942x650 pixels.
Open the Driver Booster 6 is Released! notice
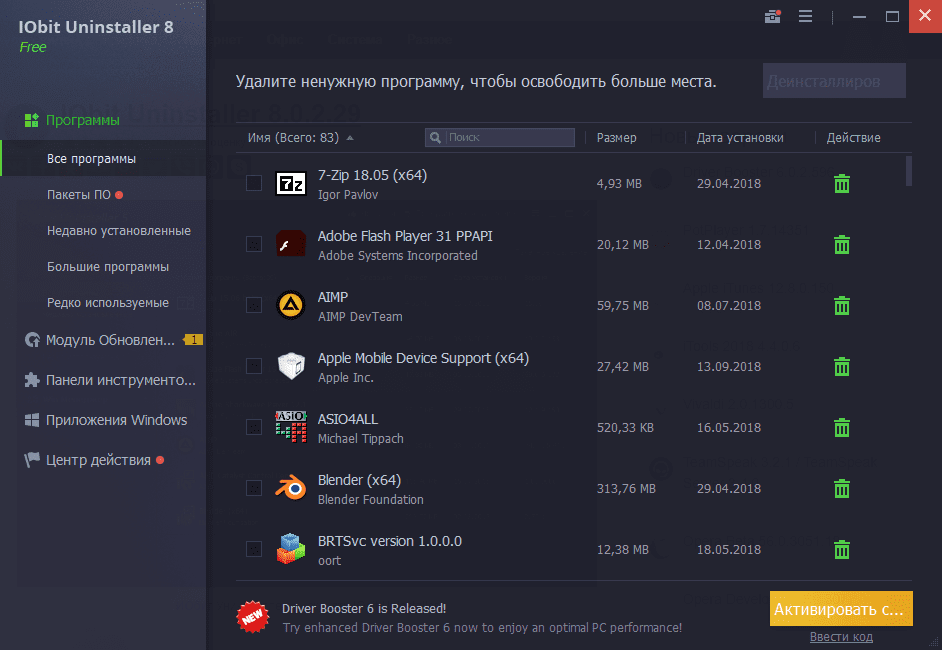click(364, 609)
